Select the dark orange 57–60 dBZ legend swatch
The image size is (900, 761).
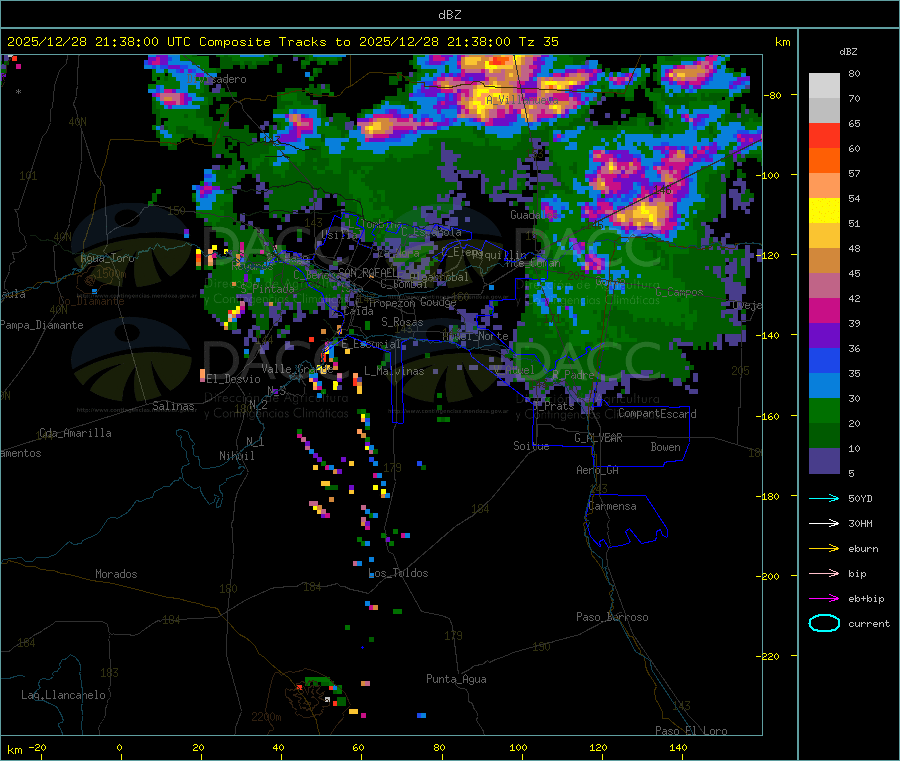[x=824, y=161]
